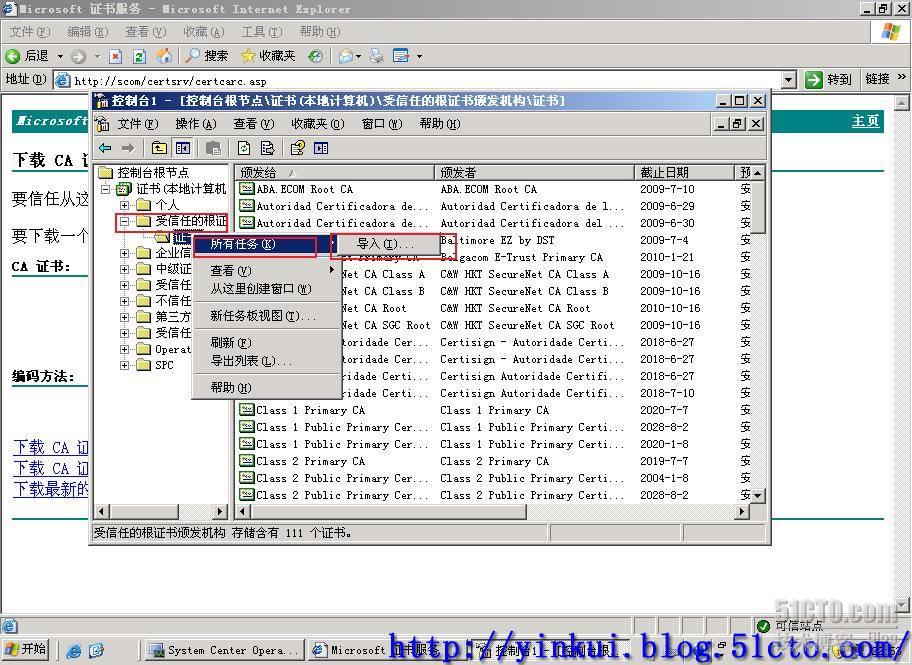Choose 从这里创建窗口(W) context menu item
Viewport: 912px width, 665px height.
click(266, 289)
